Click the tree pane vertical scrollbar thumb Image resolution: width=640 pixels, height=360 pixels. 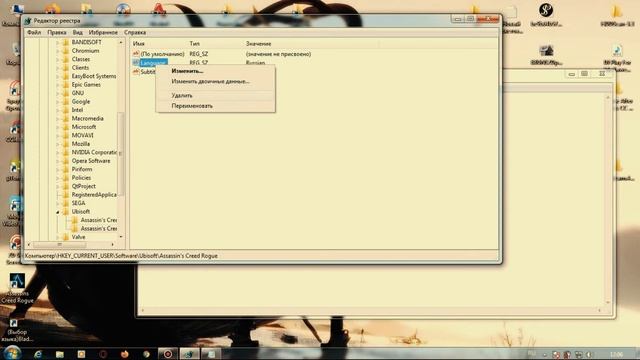click(121, 154)
